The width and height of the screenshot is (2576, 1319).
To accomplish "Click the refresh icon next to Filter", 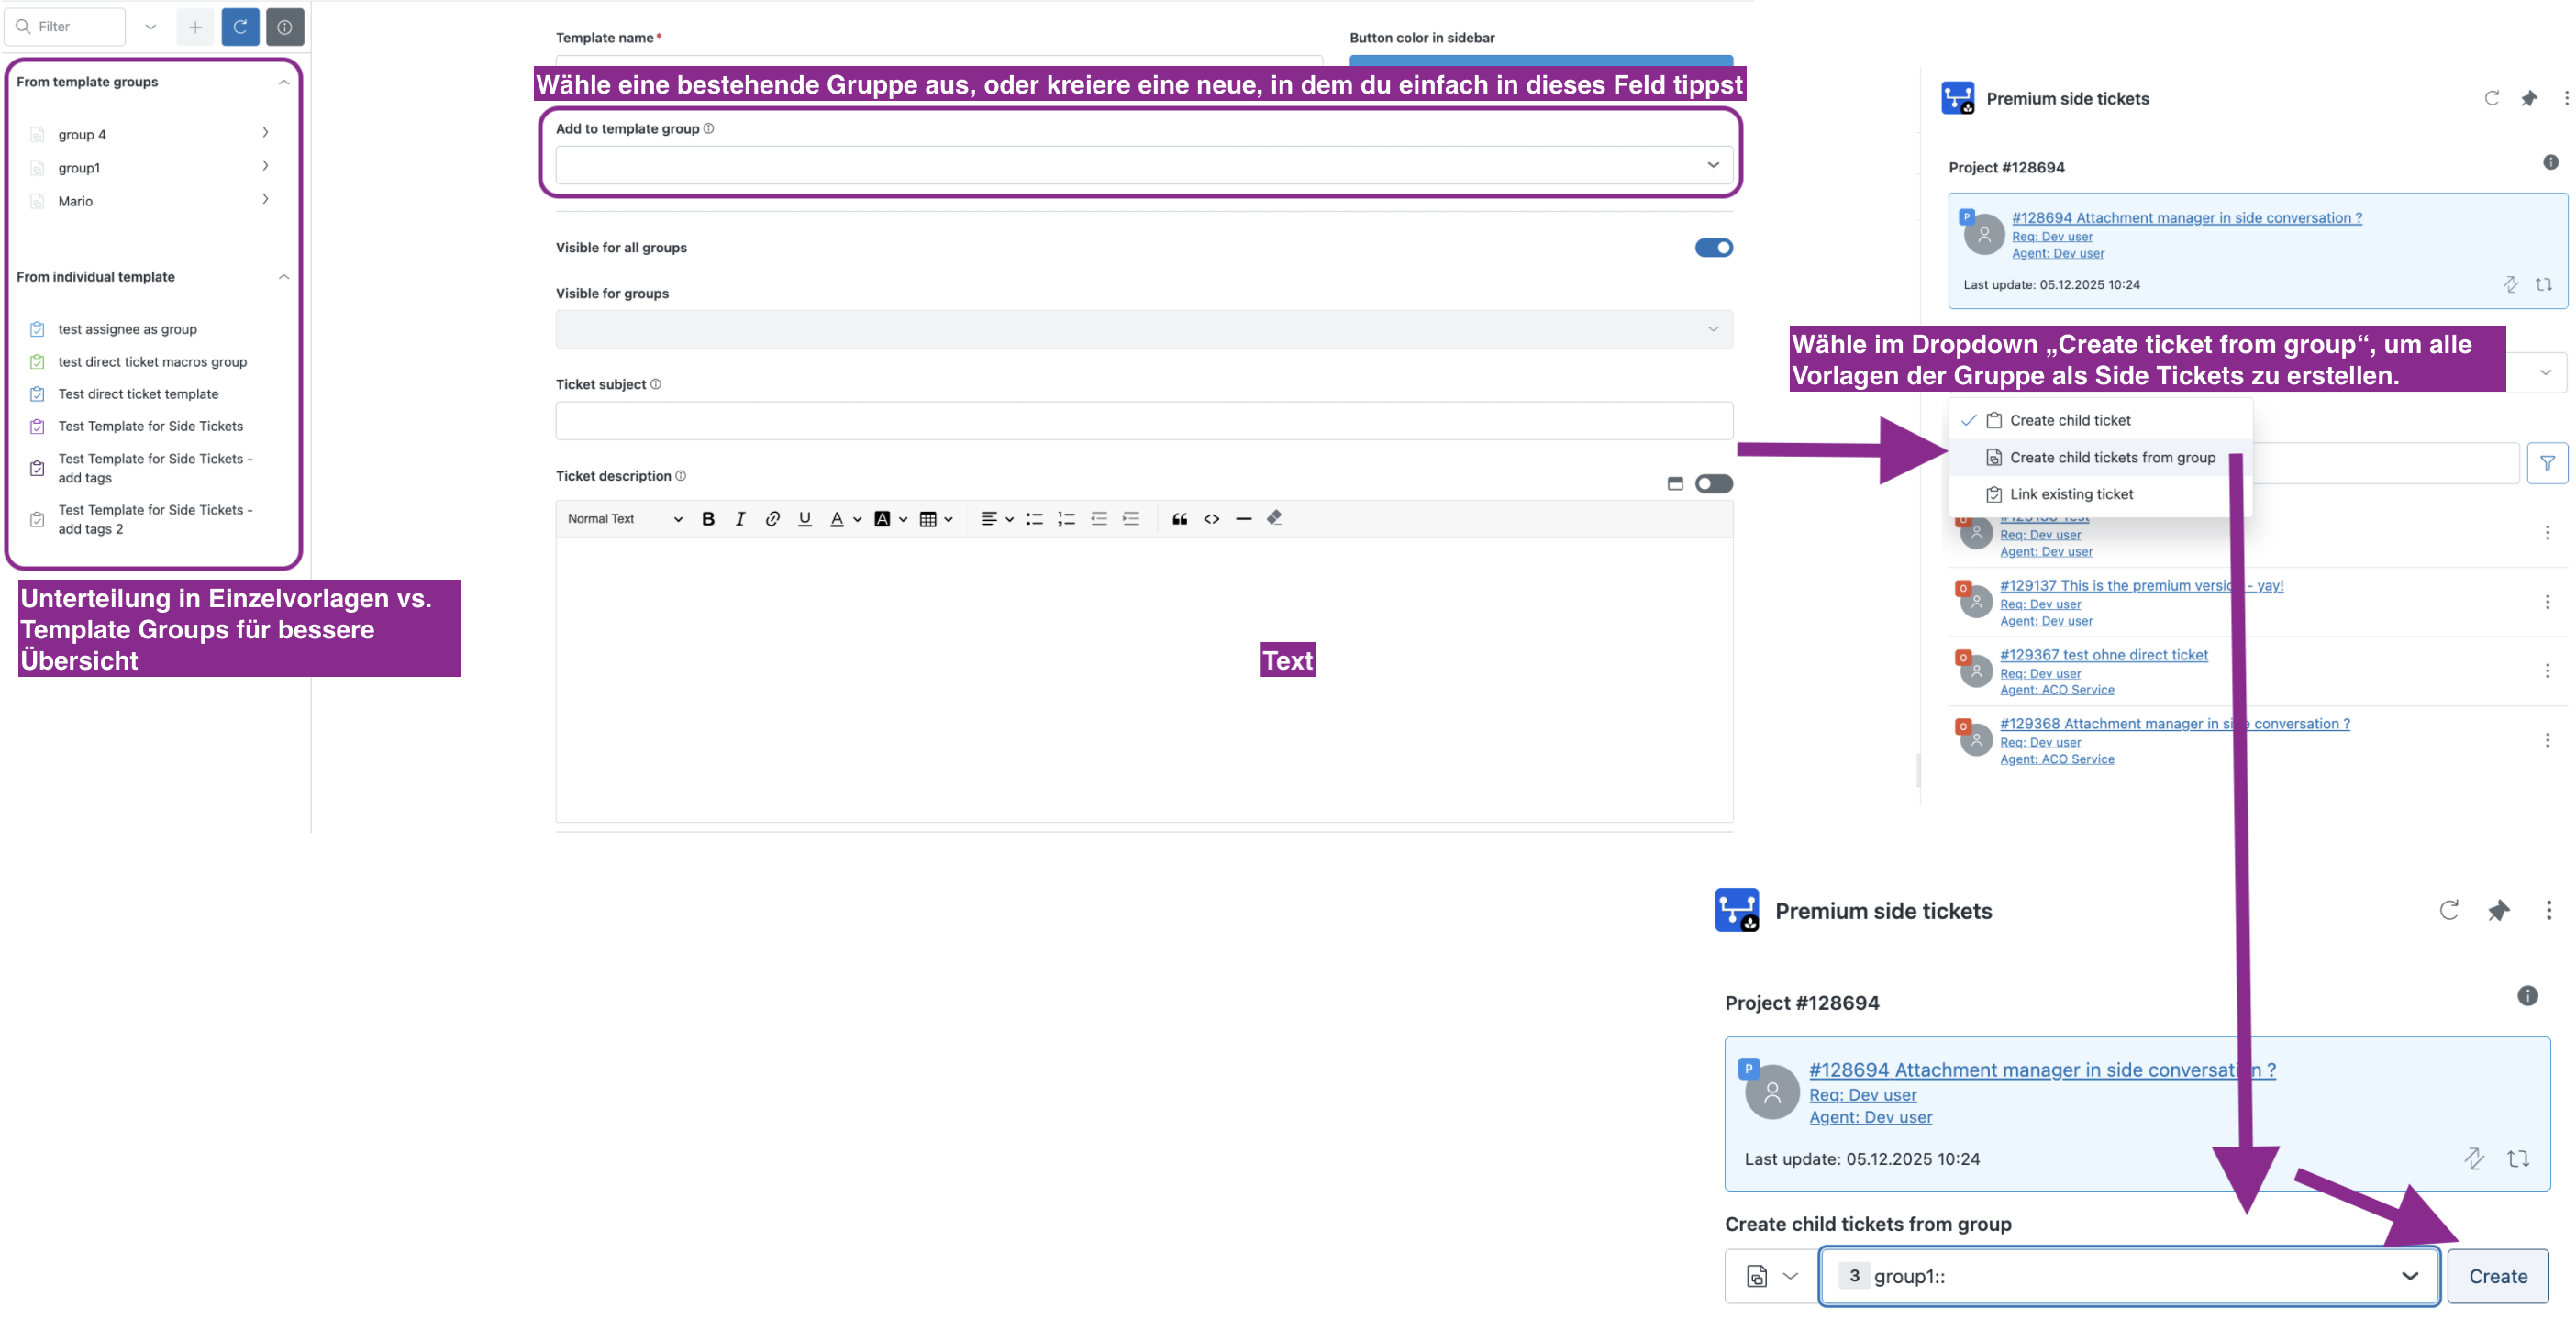I will [240, 27].
